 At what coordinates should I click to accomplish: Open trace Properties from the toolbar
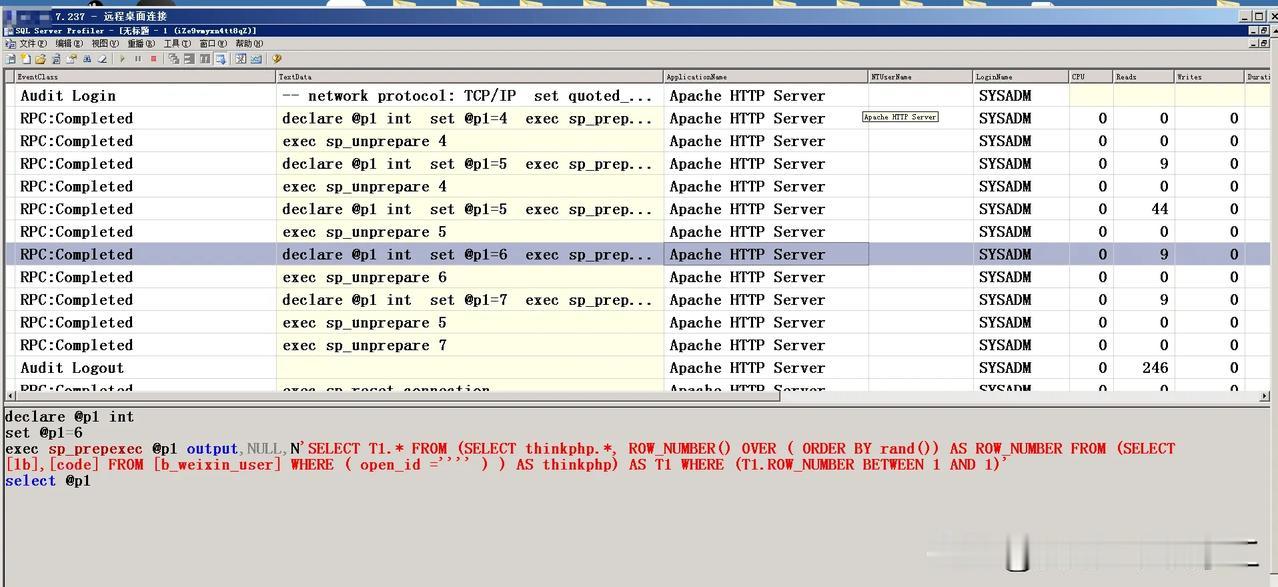(71, 59)
